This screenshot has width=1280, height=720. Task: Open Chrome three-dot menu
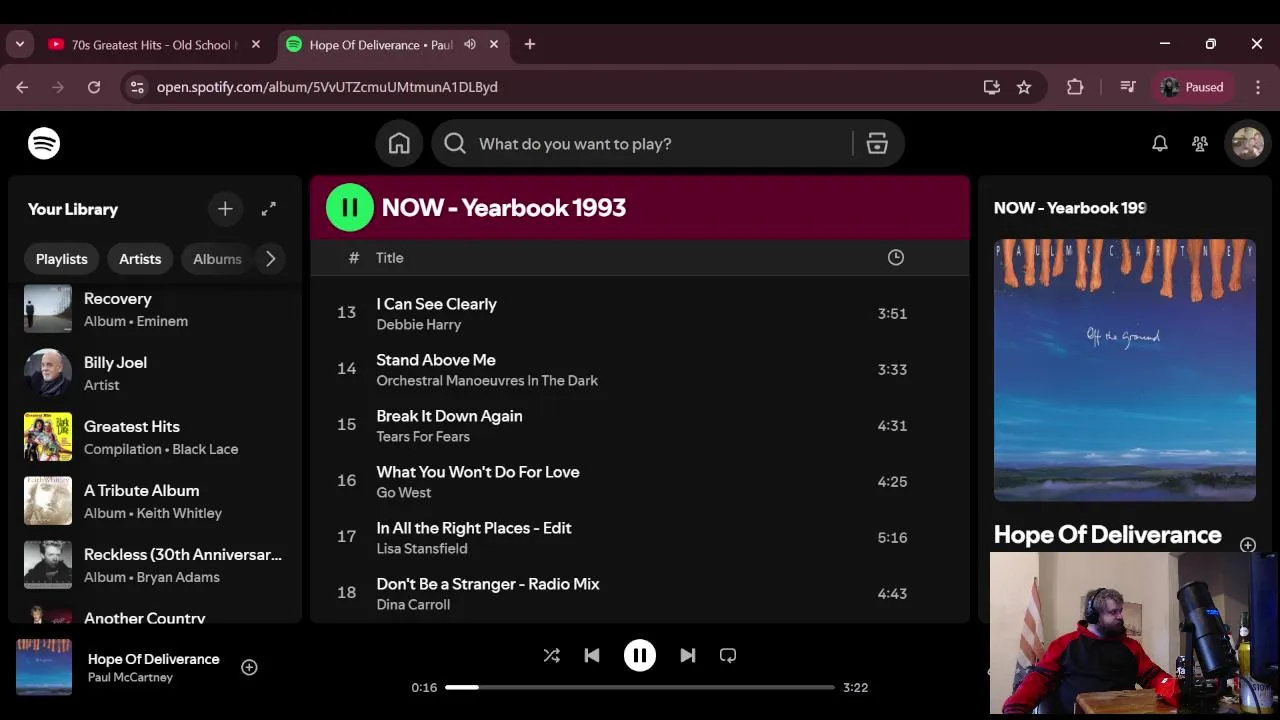(x=1258, y=87)
